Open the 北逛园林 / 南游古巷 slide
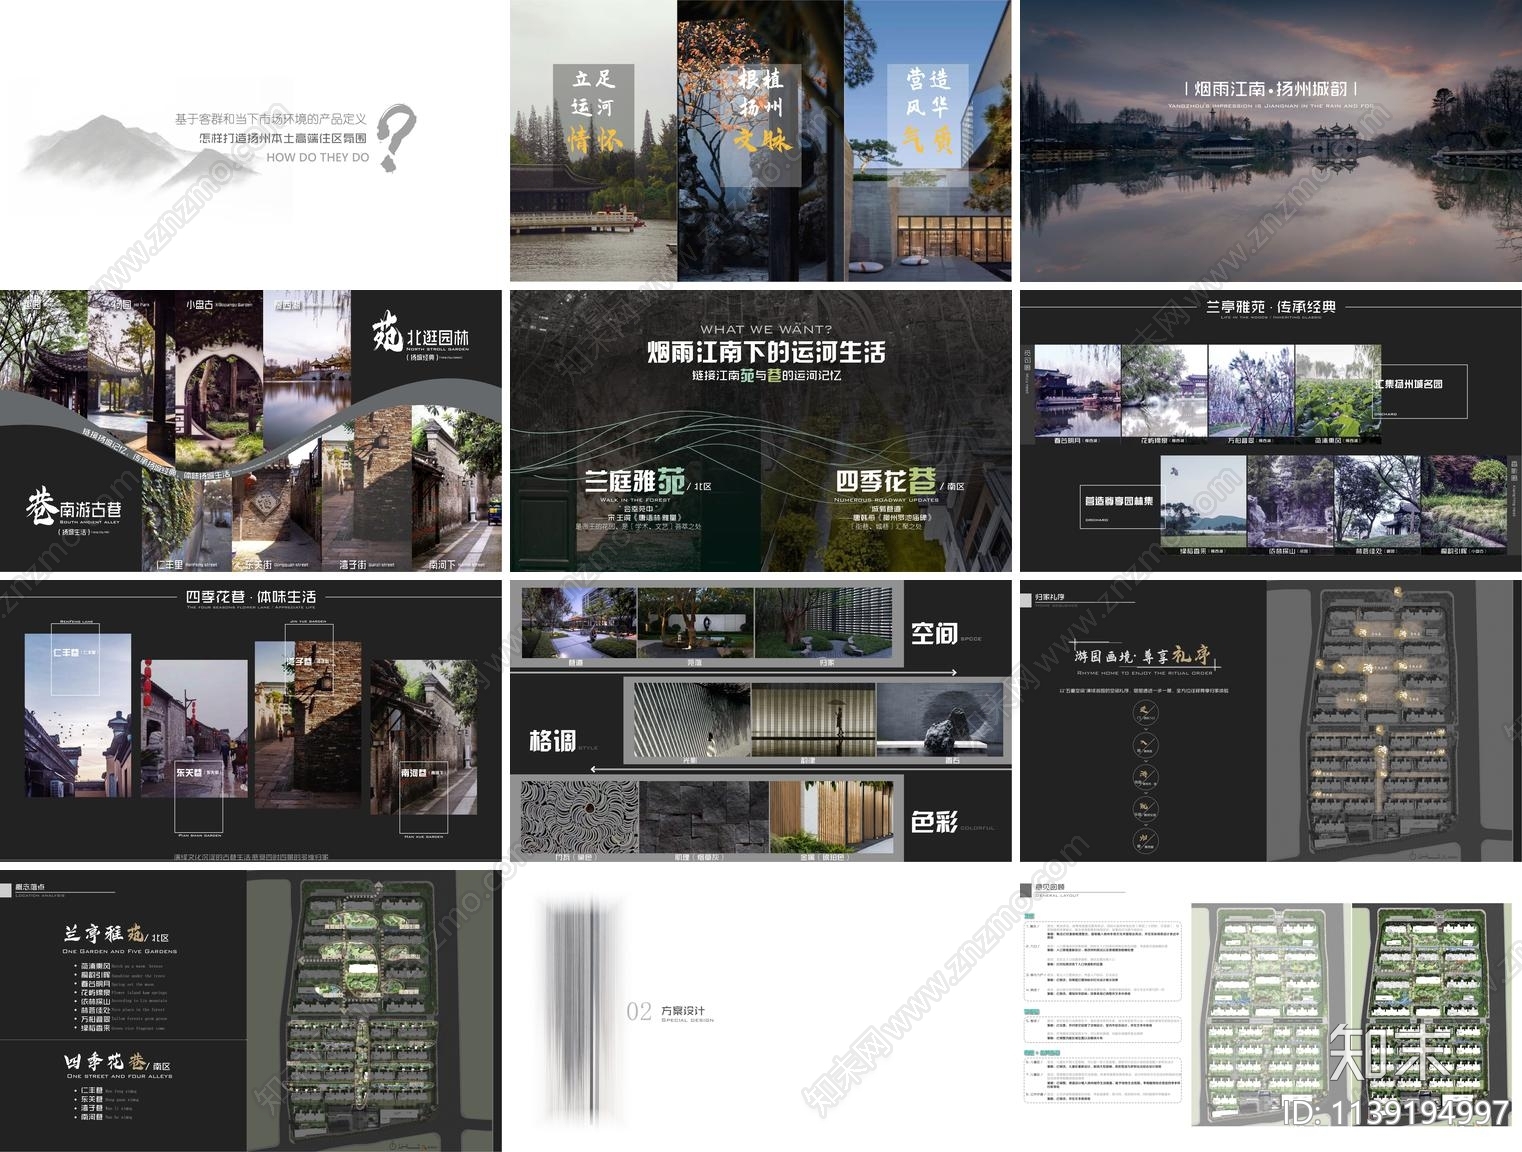 coord(250,431)
